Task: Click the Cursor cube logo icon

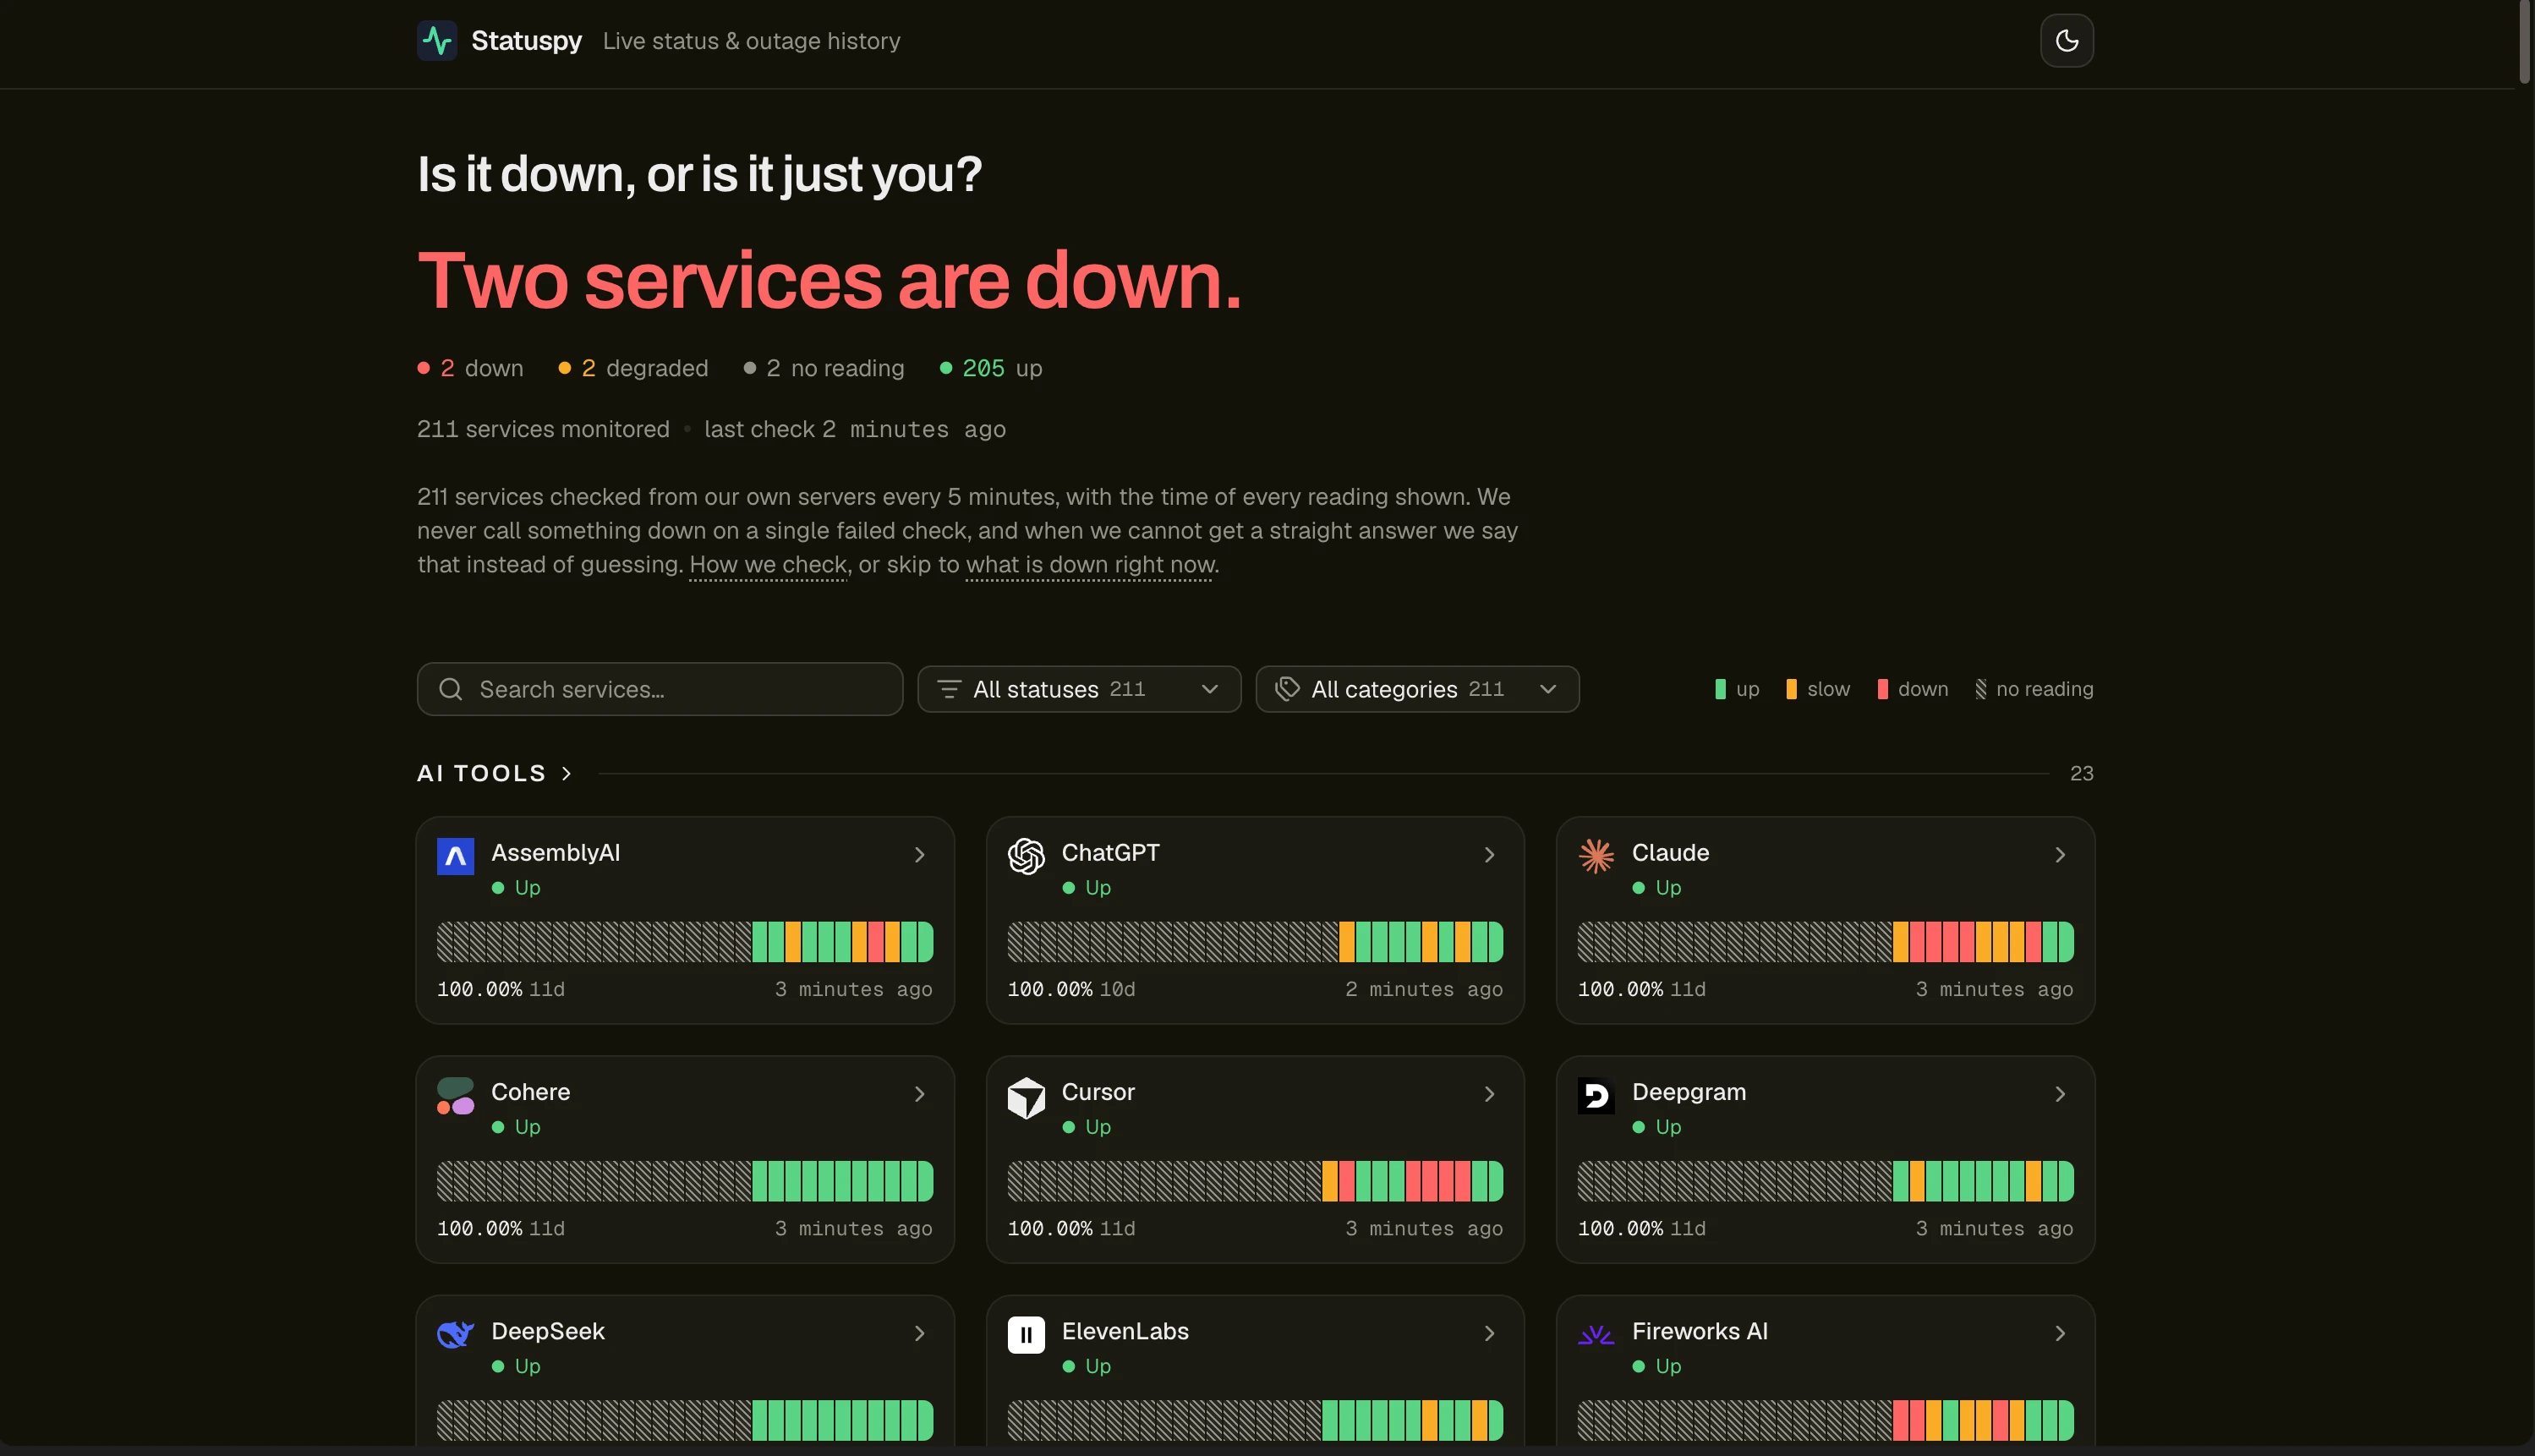Action: coord(1026,1097)
